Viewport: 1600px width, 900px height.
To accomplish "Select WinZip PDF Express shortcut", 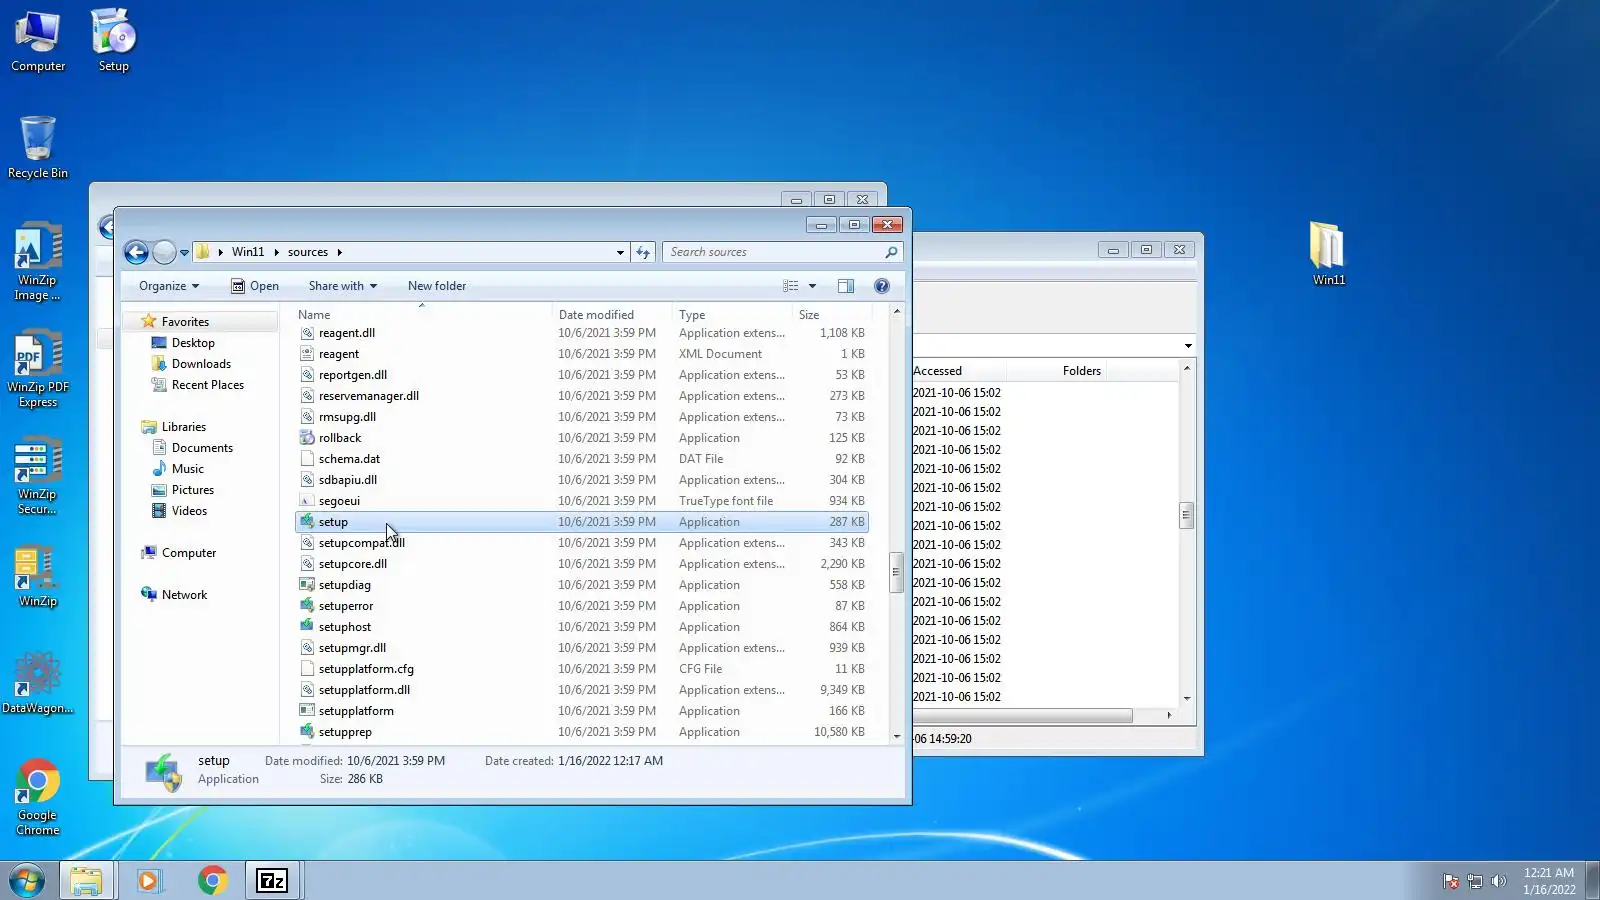I will point(38,369).
